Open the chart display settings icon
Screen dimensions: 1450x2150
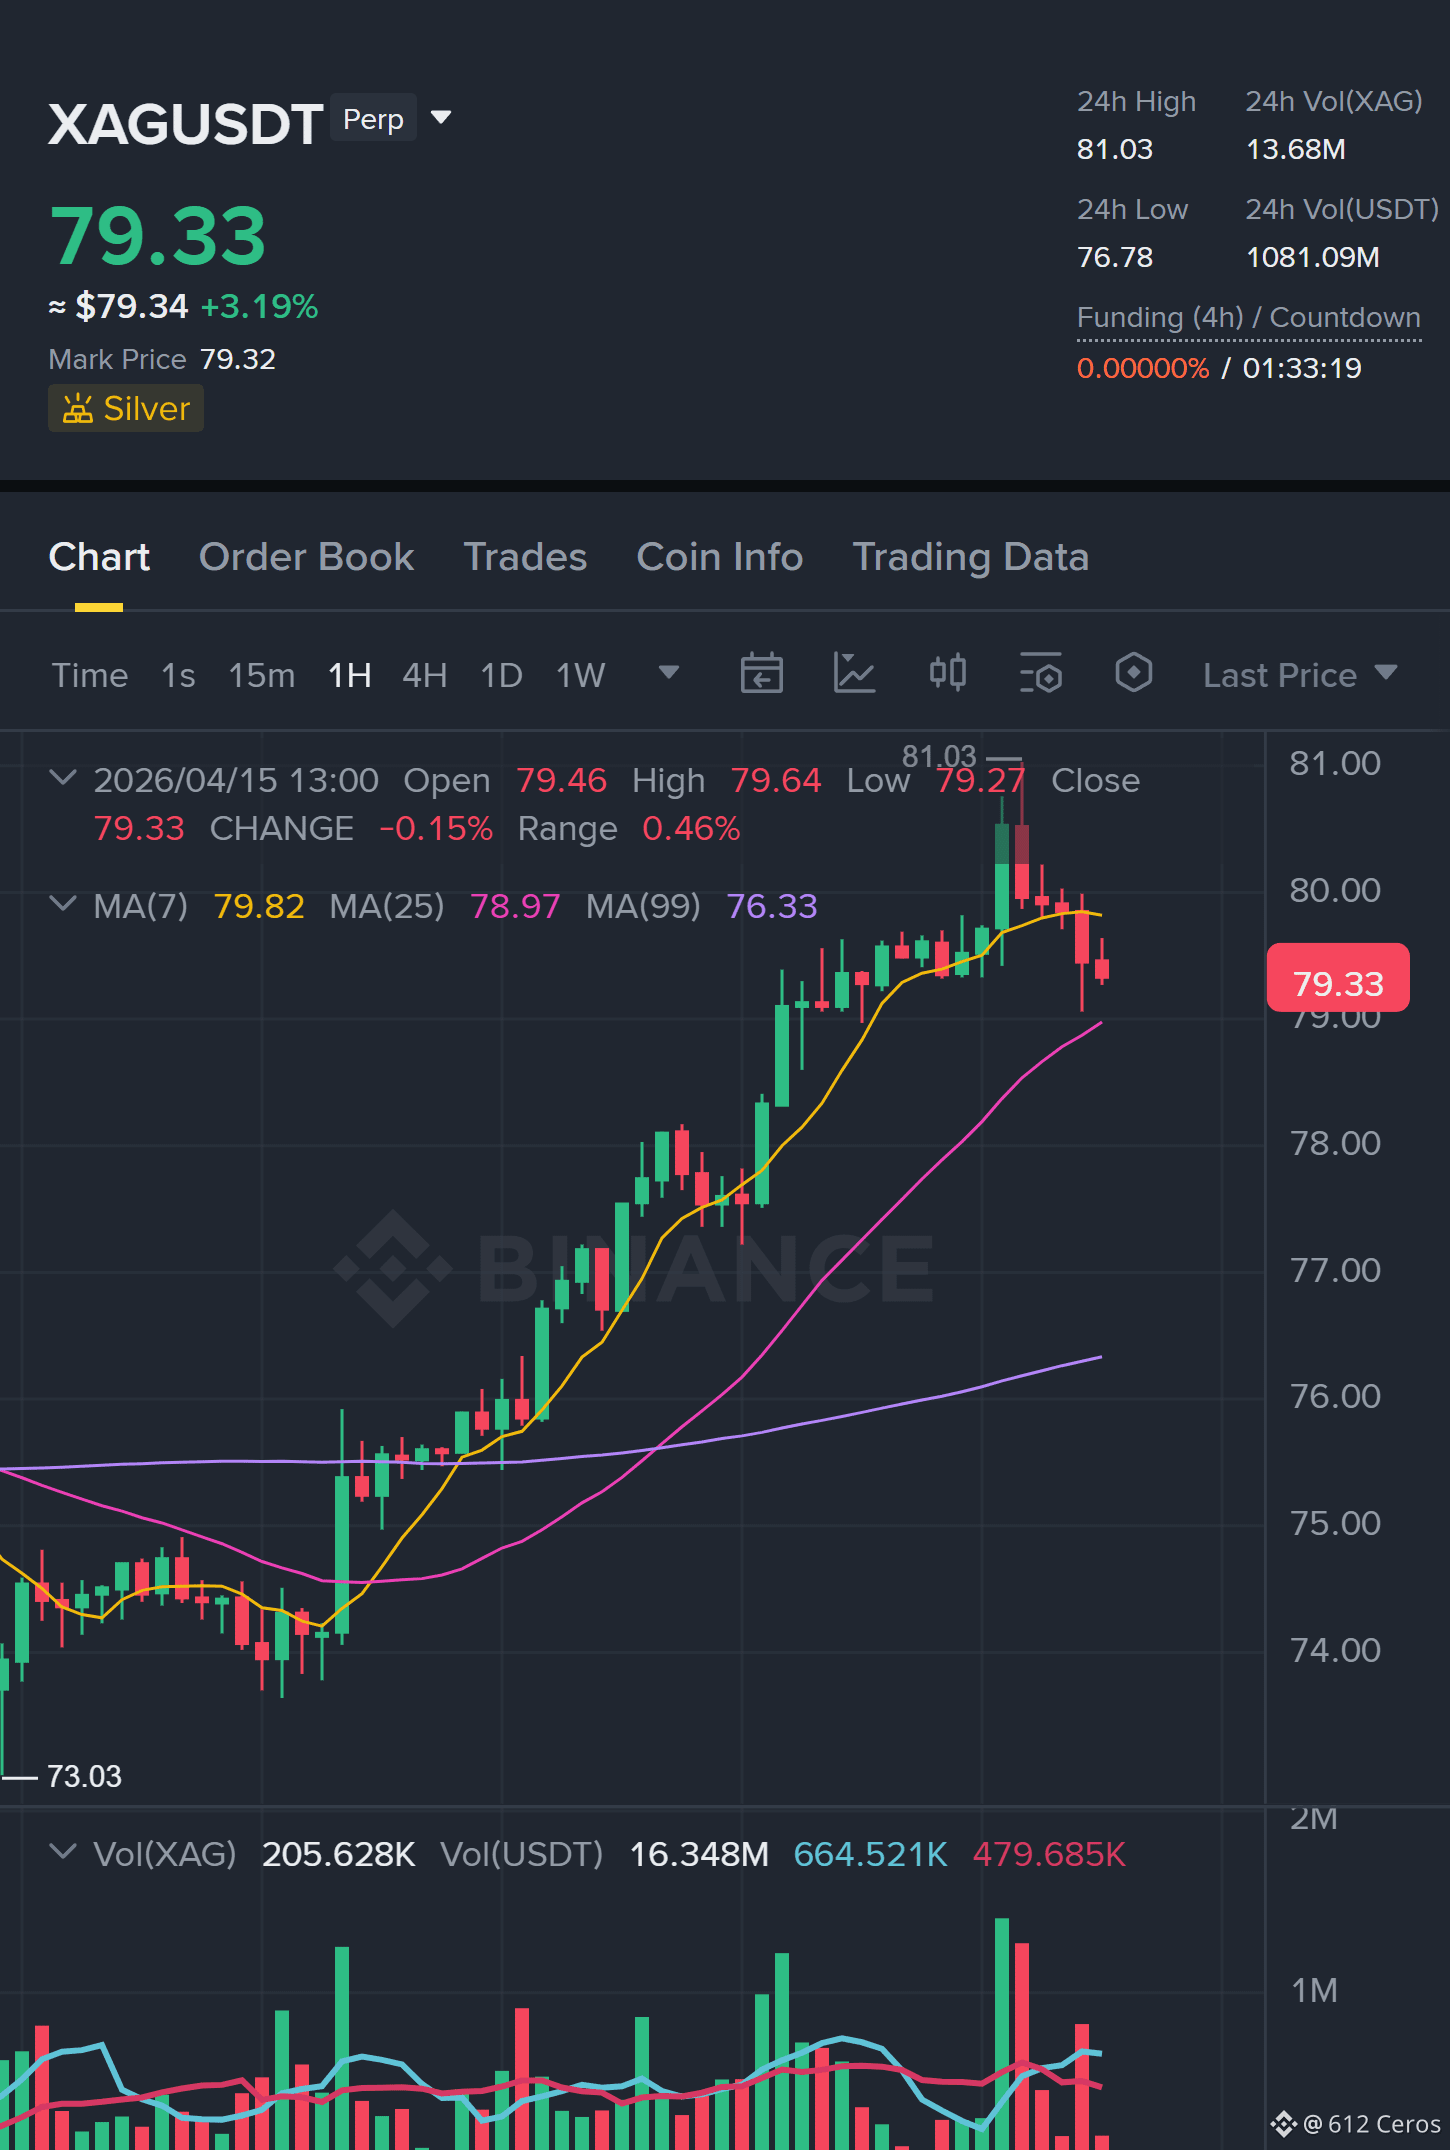pyautogui.click(x=1040, y=672)
